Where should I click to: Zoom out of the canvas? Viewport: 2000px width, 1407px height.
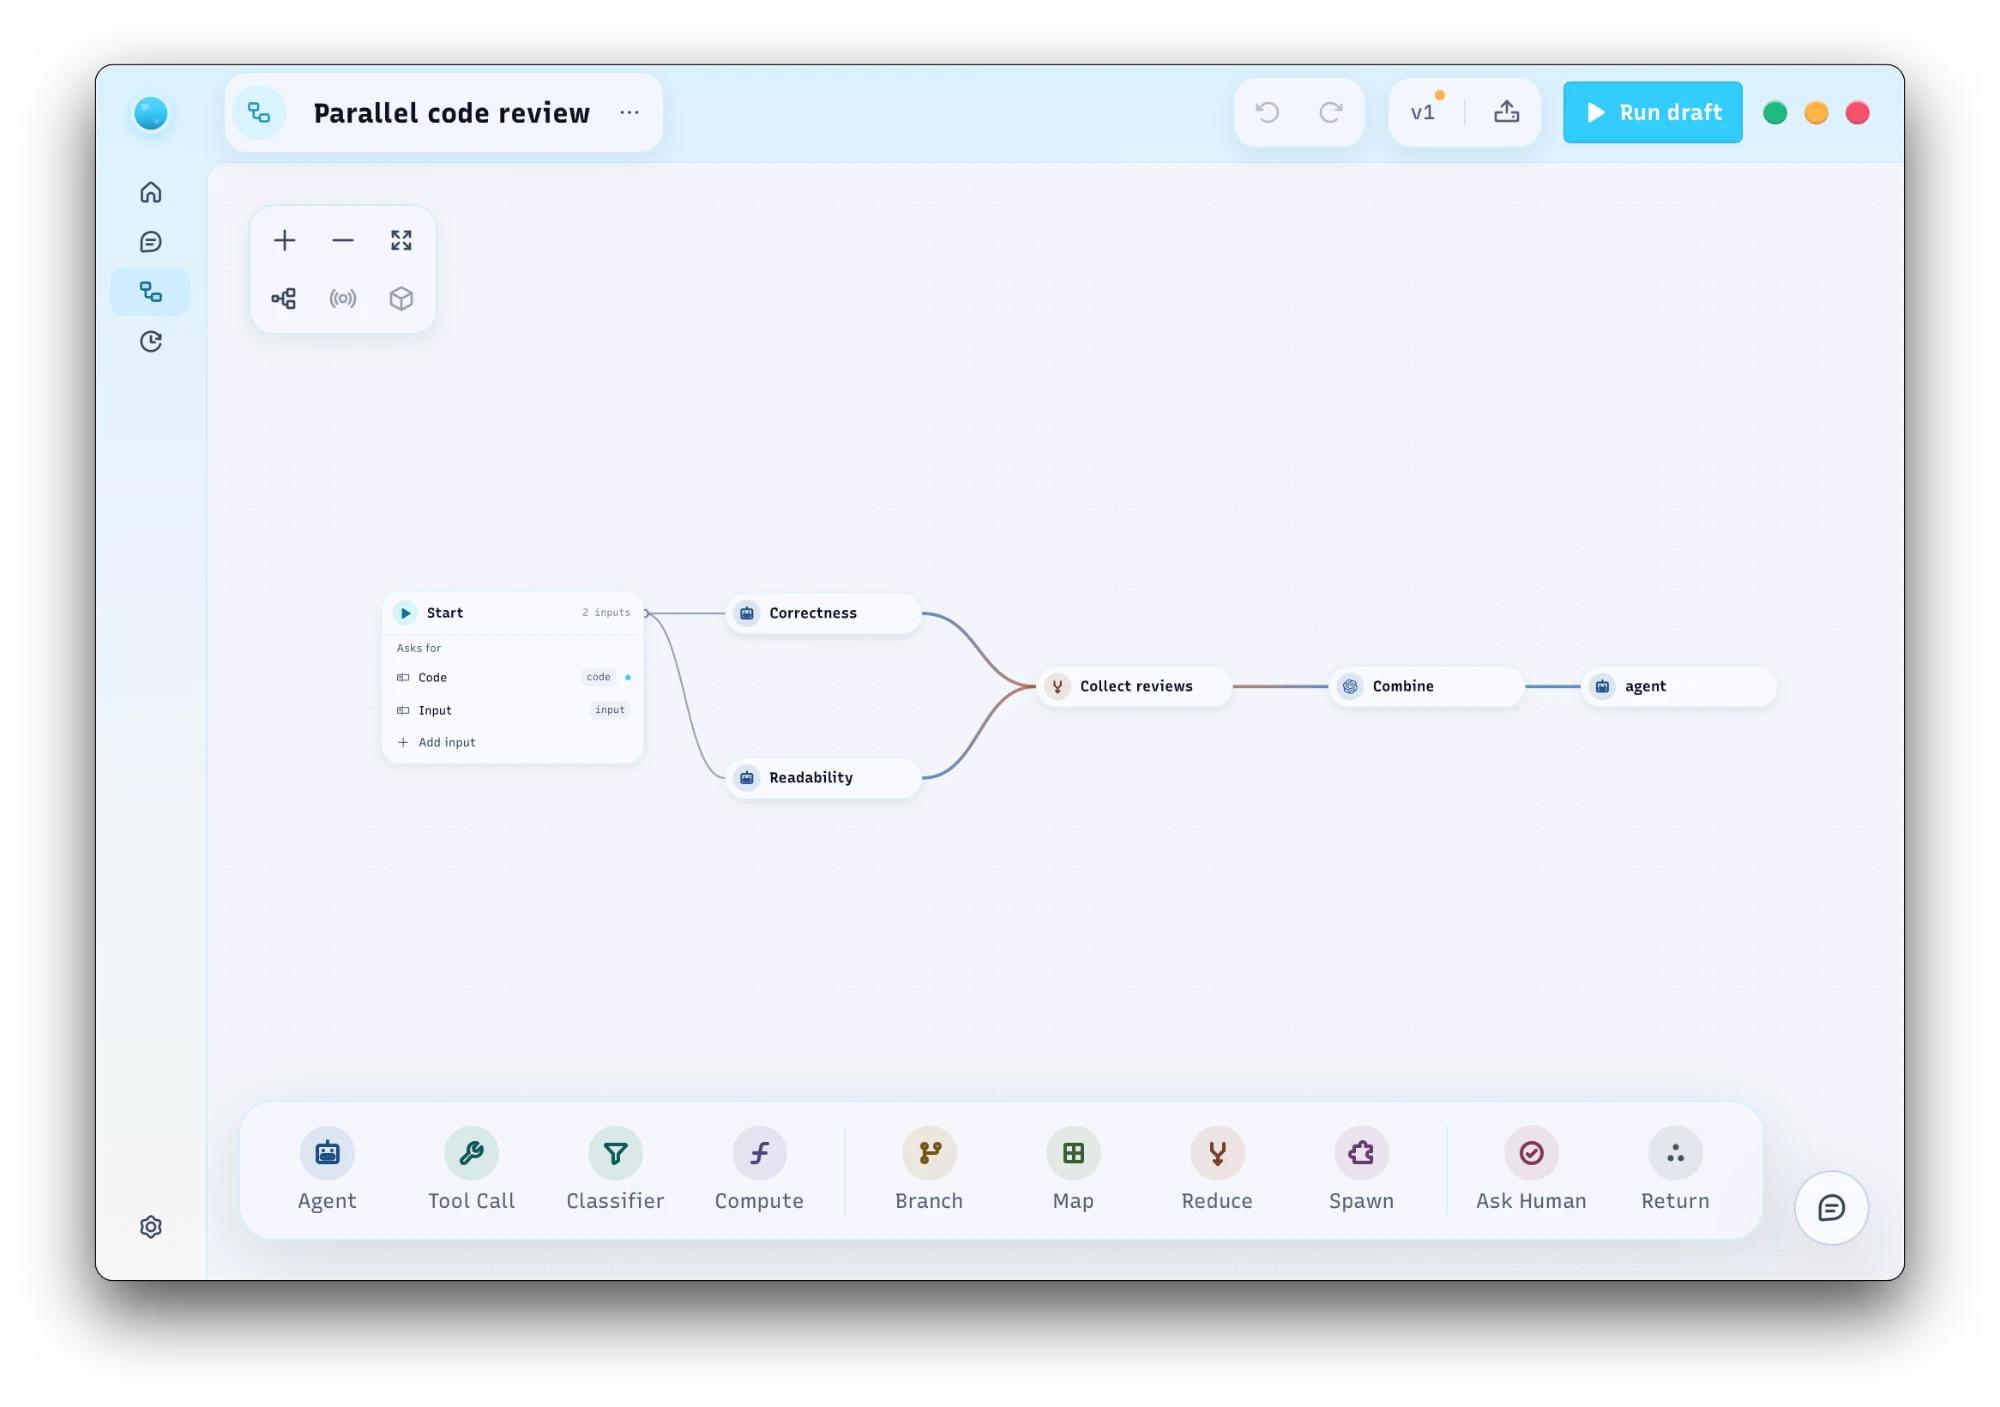pos(343,240)
